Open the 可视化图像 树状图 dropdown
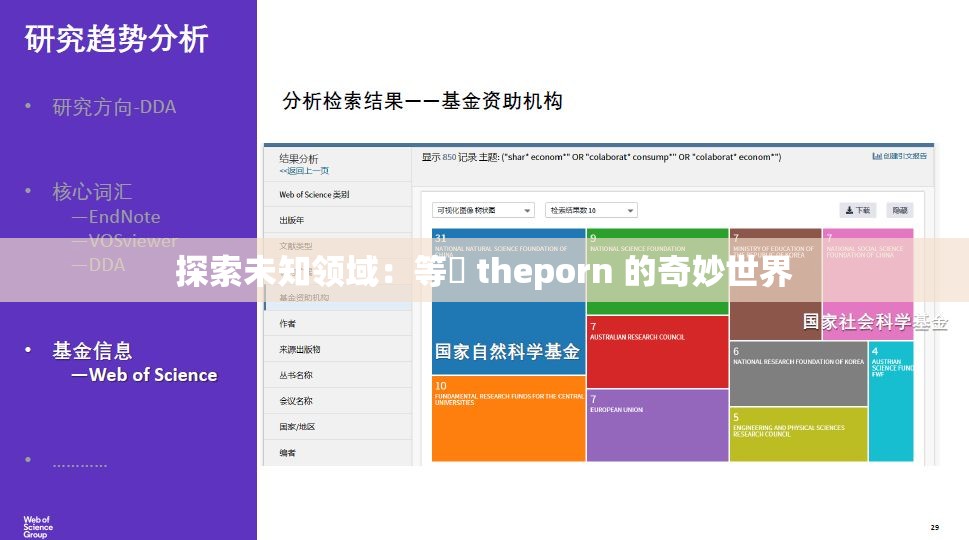969x540 pixels. tap(483, 210)
